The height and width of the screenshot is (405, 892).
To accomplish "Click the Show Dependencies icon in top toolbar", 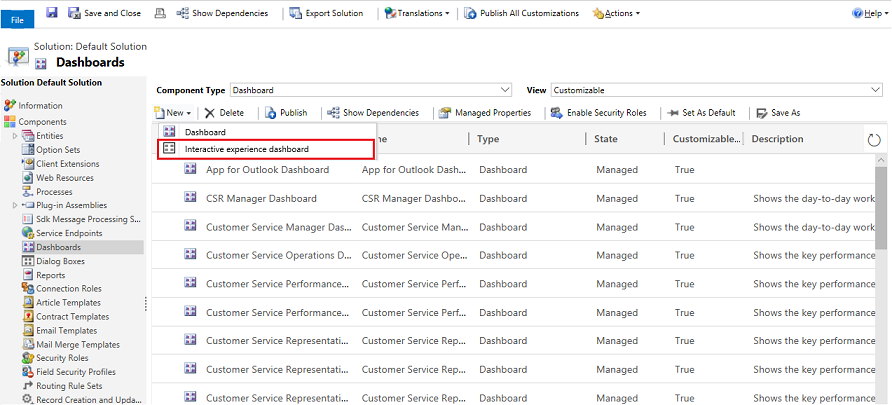I will (x=183, y=13).
